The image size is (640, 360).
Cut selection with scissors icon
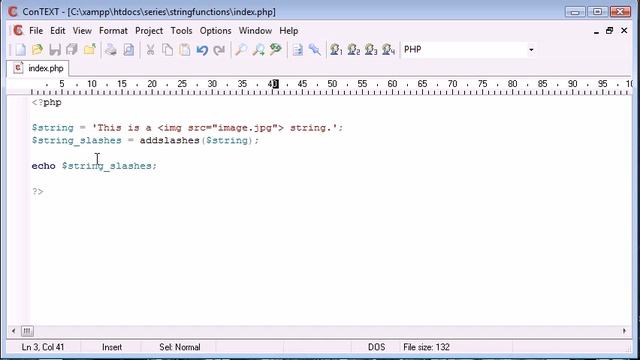point(150,50)
